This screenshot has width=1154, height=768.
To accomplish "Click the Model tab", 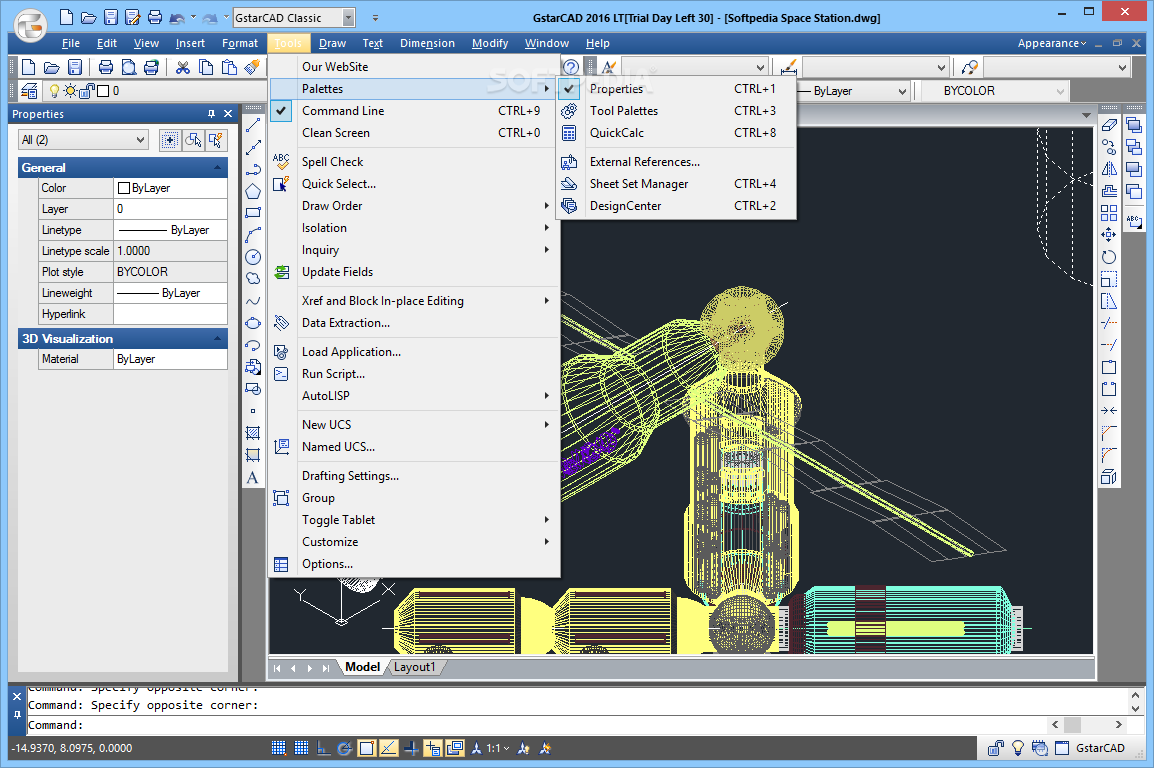I will (x=363, y=667).
